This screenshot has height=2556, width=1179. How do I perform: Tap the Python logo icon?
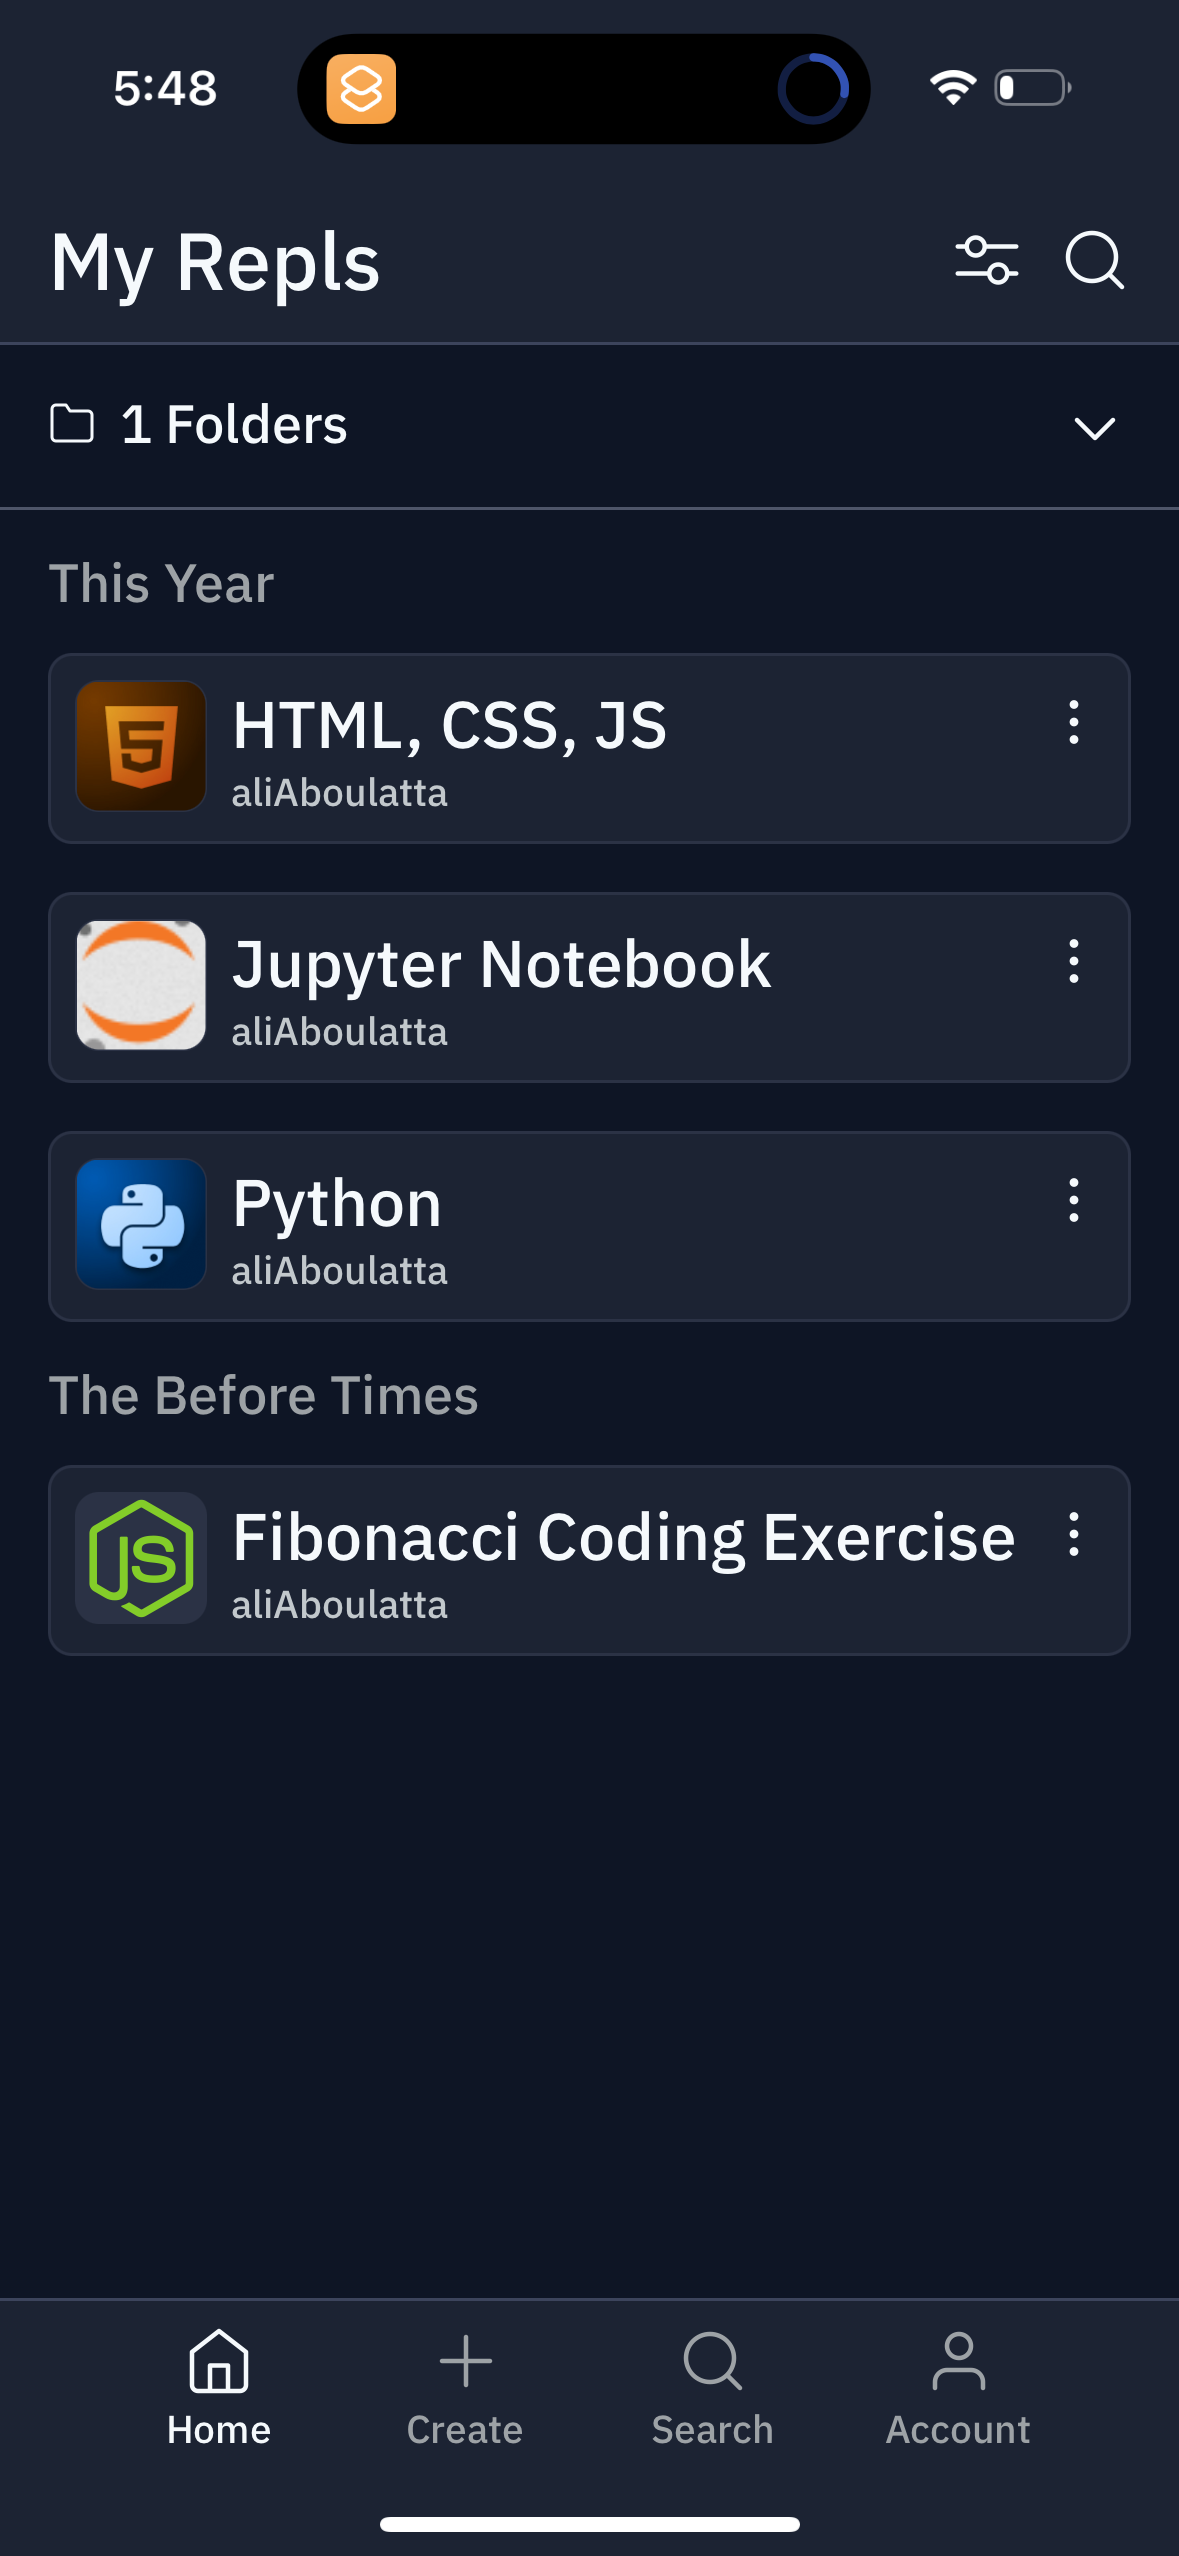[141, 1224]
